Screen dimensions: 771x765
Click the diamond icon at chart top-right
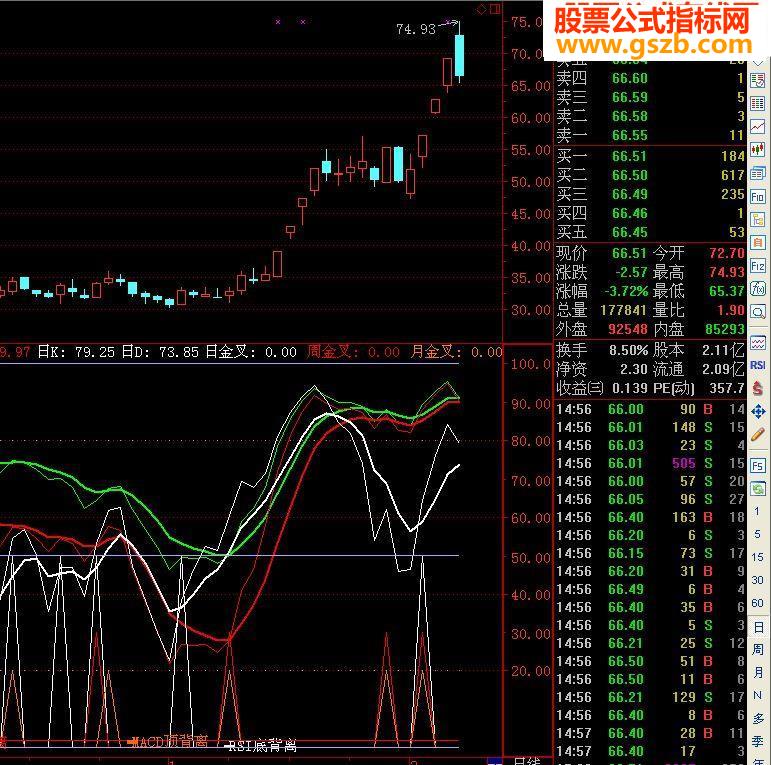(481, 9)
